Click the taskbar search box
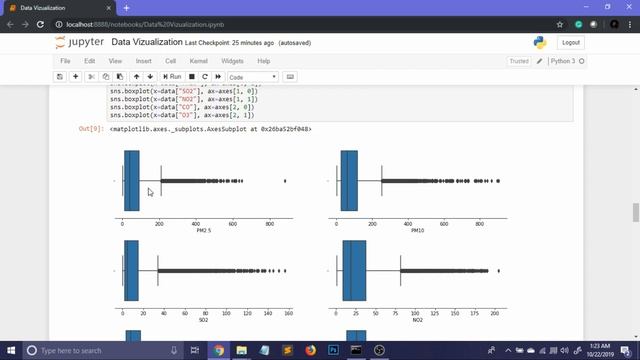Image resolution: width=640 pixels, height=360 pixels. (103, 350)
